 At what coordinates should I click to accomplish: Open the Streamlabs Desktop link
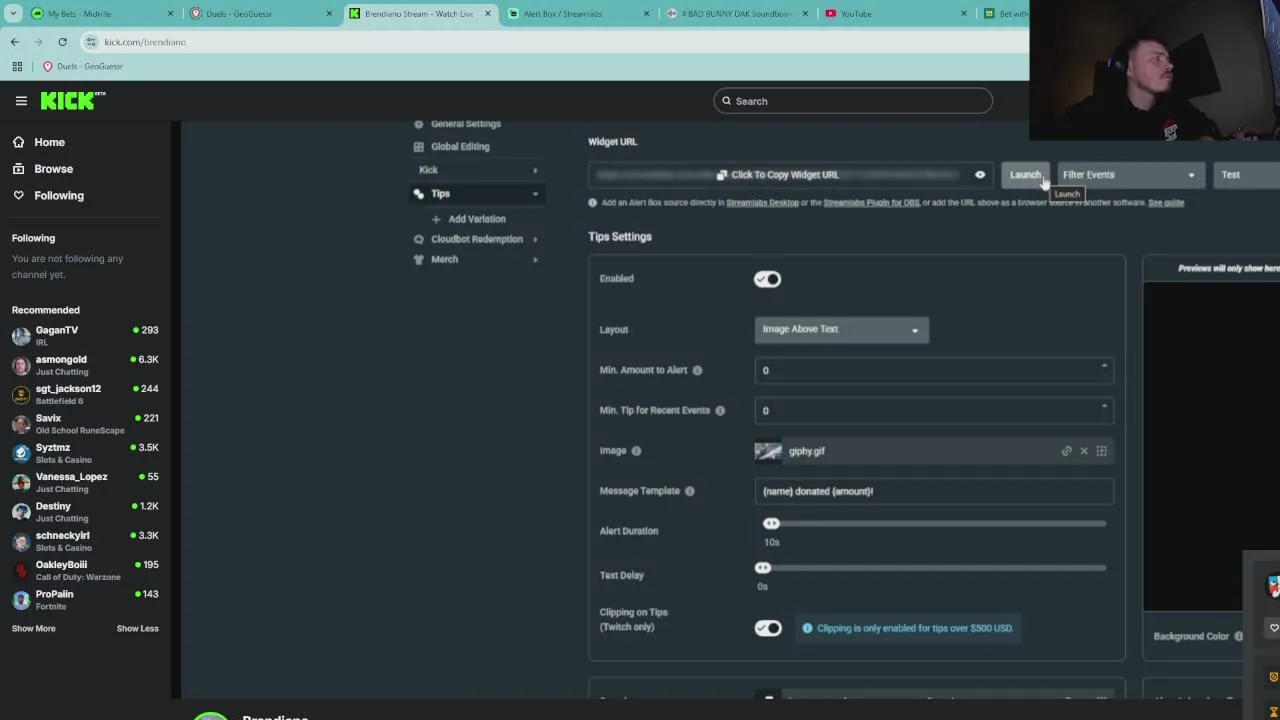[762, 203]
